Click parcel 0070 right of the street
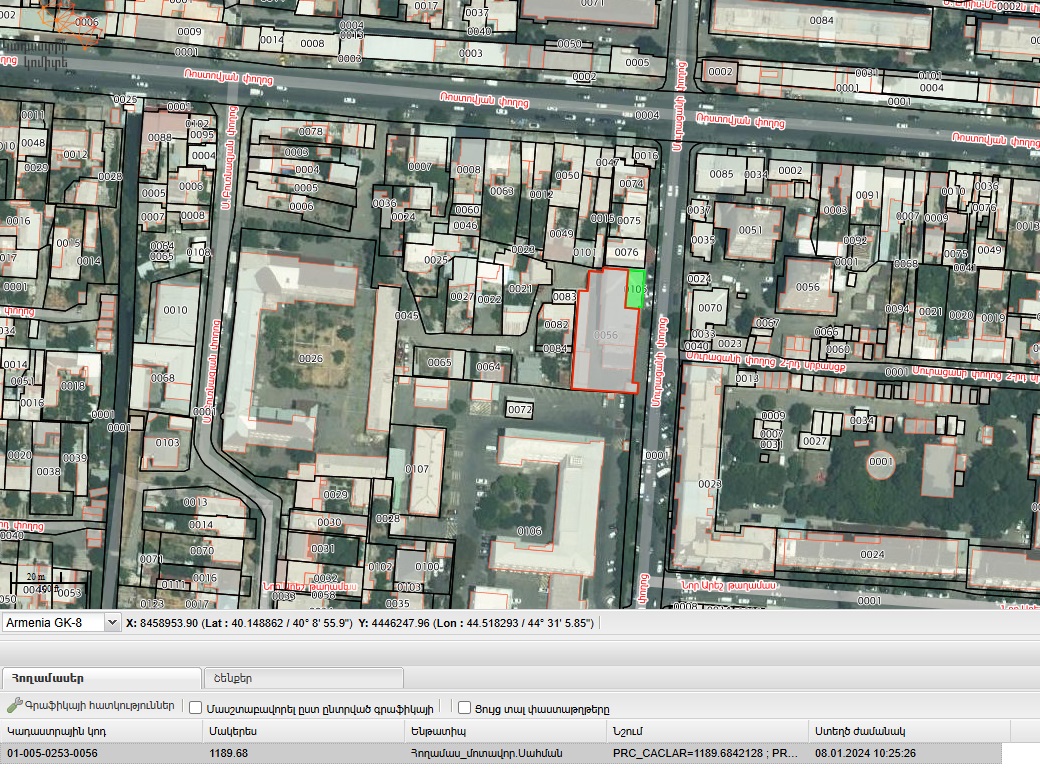Image resolution: width=1040 pixels, height=778 pixels. pos(710,308)
